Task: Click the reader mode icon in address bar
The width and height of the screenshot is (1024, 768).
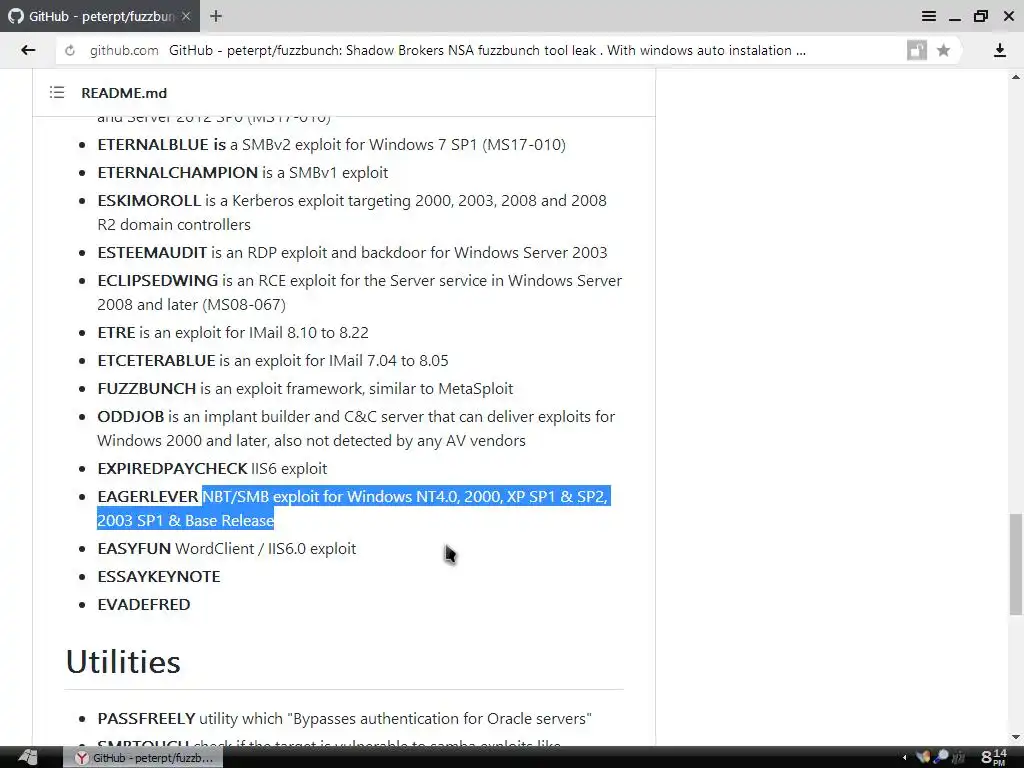Action: click(x=917, y=50)
